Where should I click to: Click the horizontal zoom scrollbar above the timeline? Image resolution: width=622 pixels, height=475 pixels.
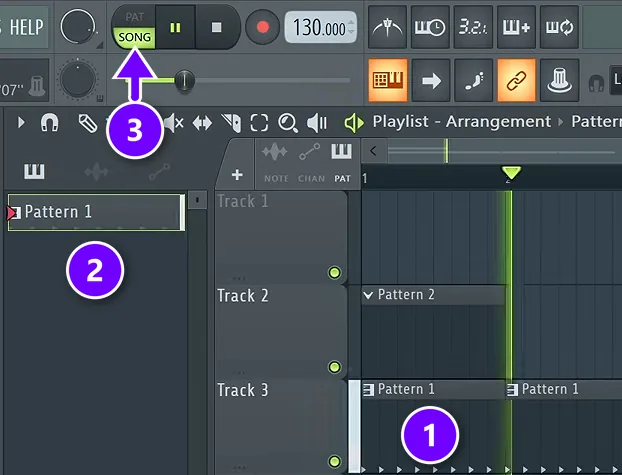click(x=504, y=151)
